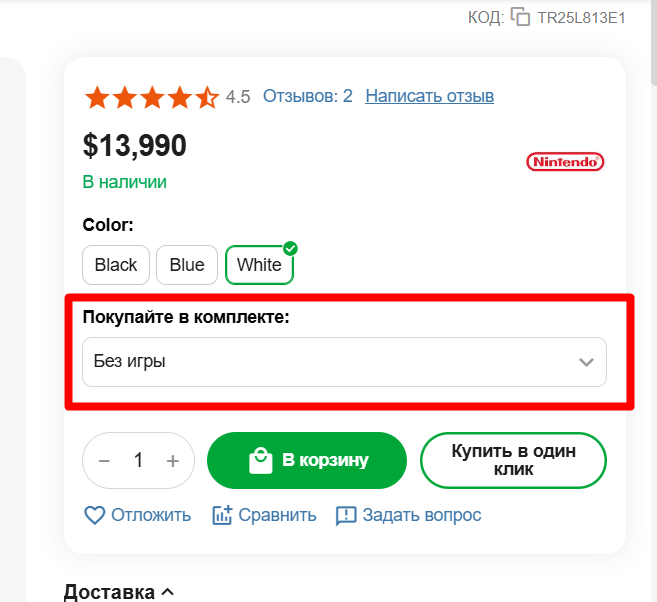Increase quantity with the plus button
Screen dimensions: 657x602
coord(173,461)
